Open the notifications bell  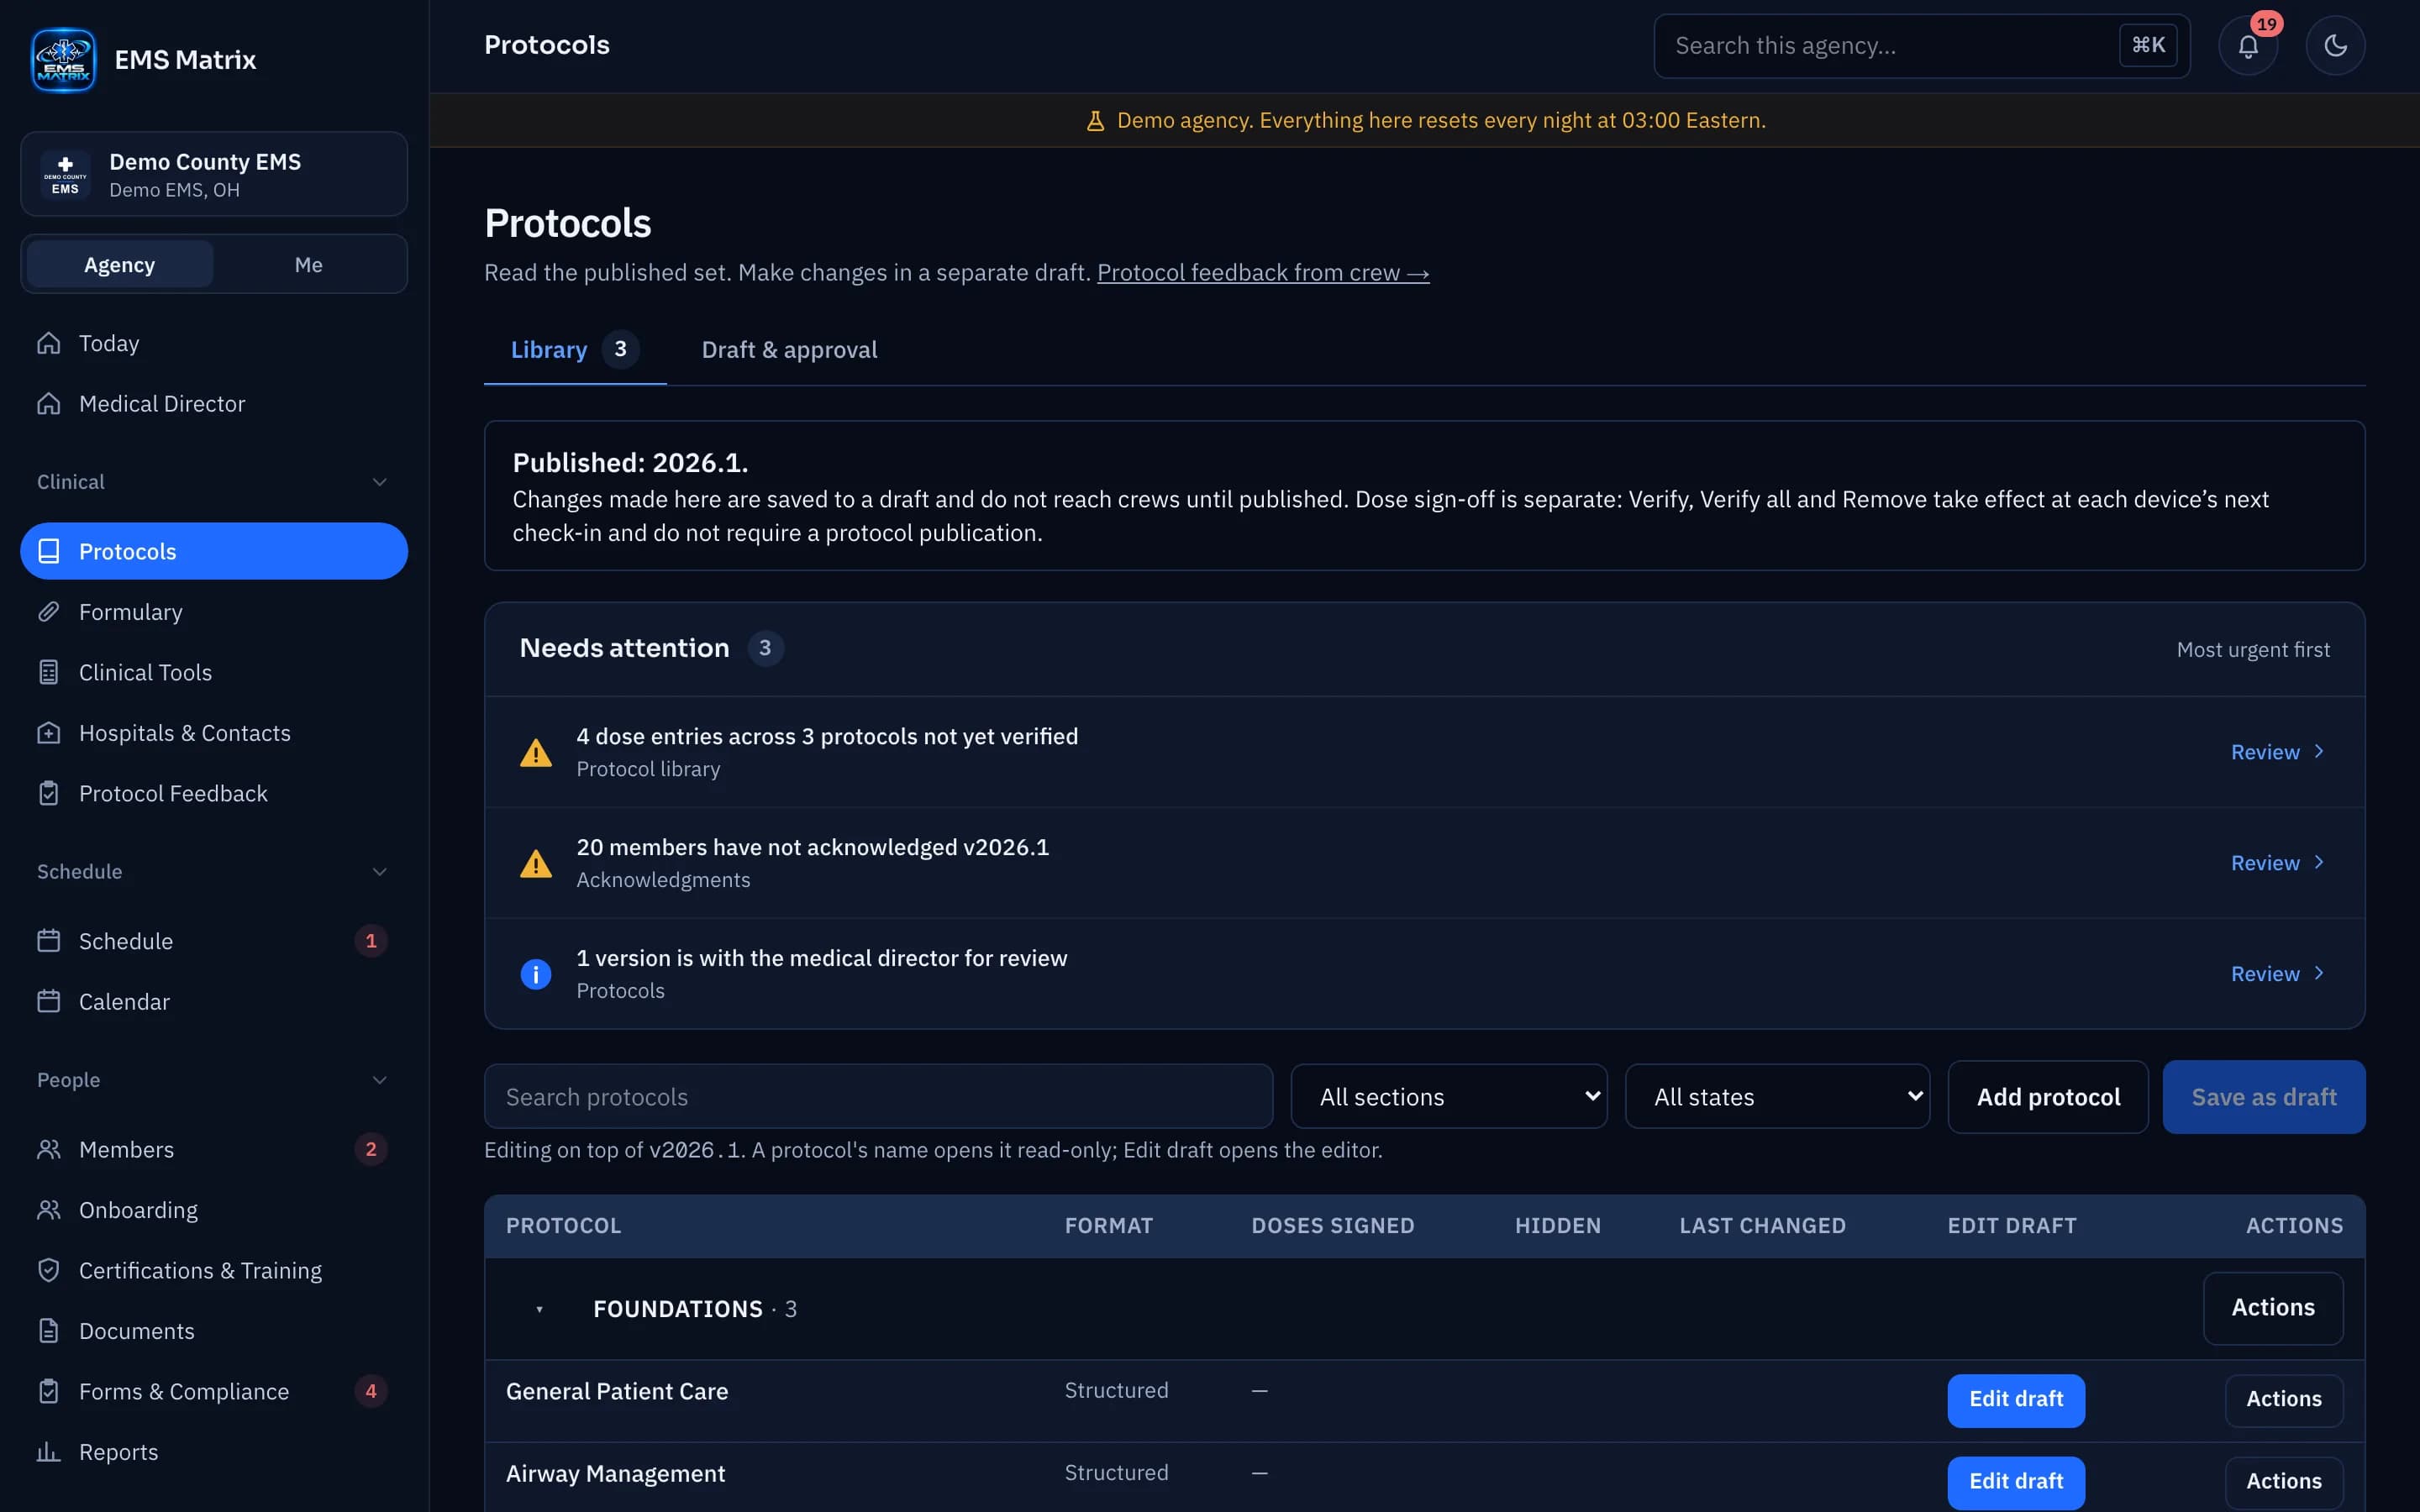click(2248, 46)
